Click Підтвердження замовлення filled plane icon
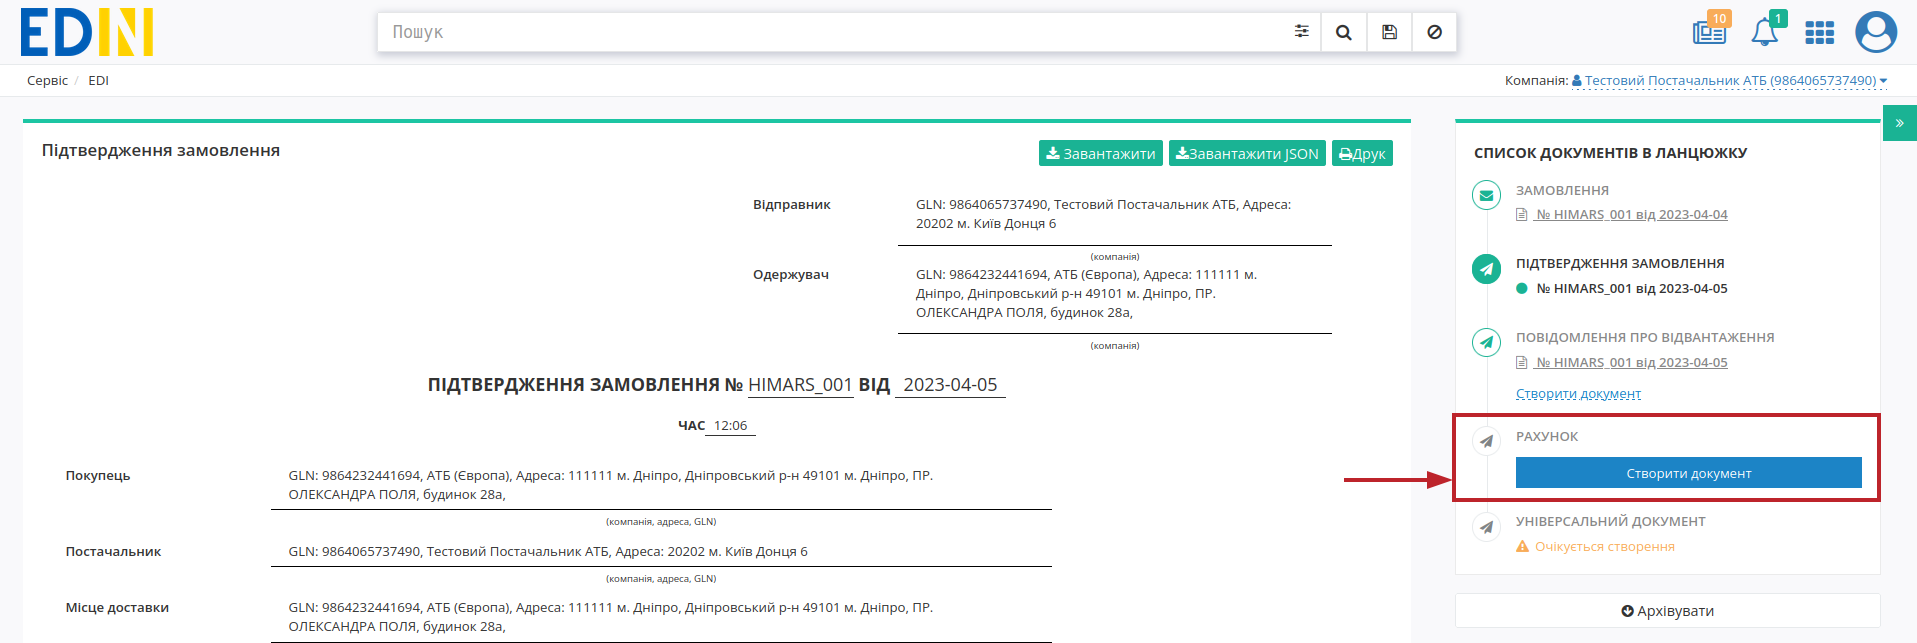The image size is (1917, 643). (1487, 268)
